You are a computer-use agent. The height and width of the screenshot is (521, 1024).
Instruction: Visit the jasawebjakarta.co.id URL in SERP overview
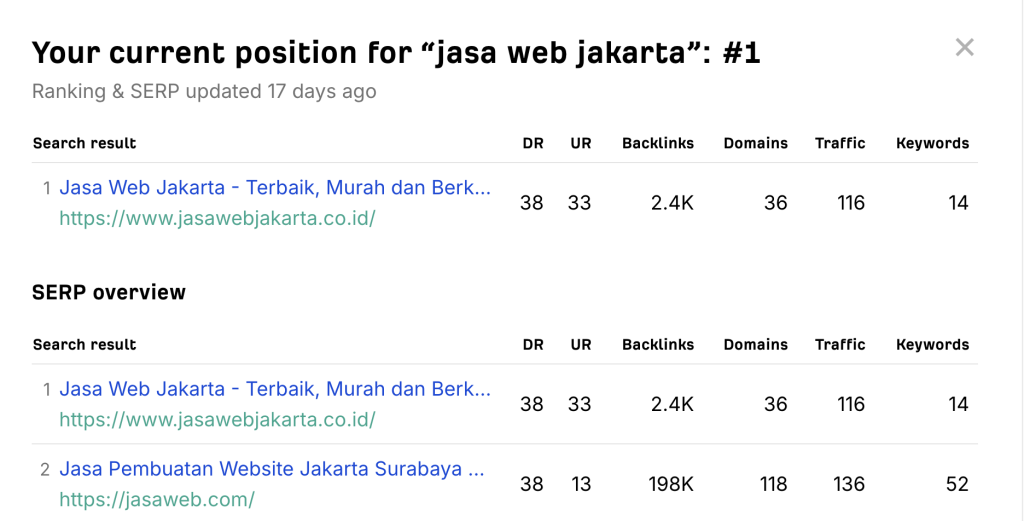tap(217, 419)
